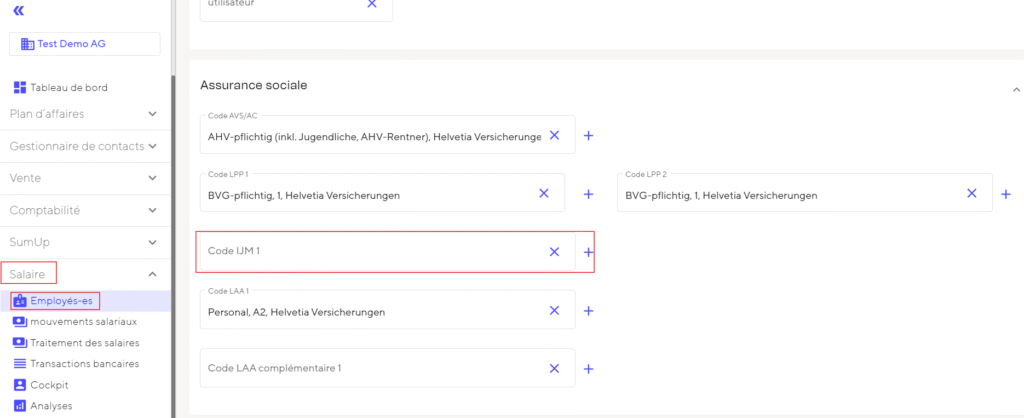
Task: Click plus next to Code LPP 2
Action: (x=1006, y=194)
